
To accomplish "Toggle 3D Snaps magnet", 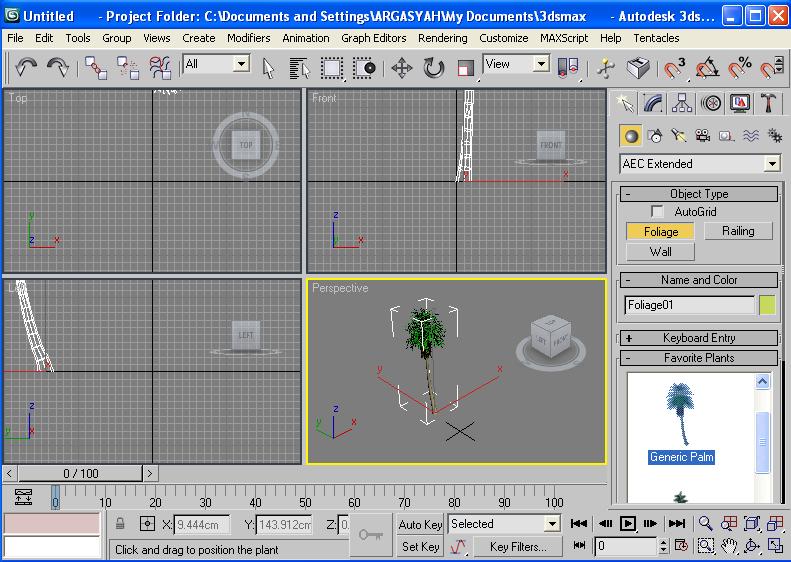I will (x=674, y=68).
